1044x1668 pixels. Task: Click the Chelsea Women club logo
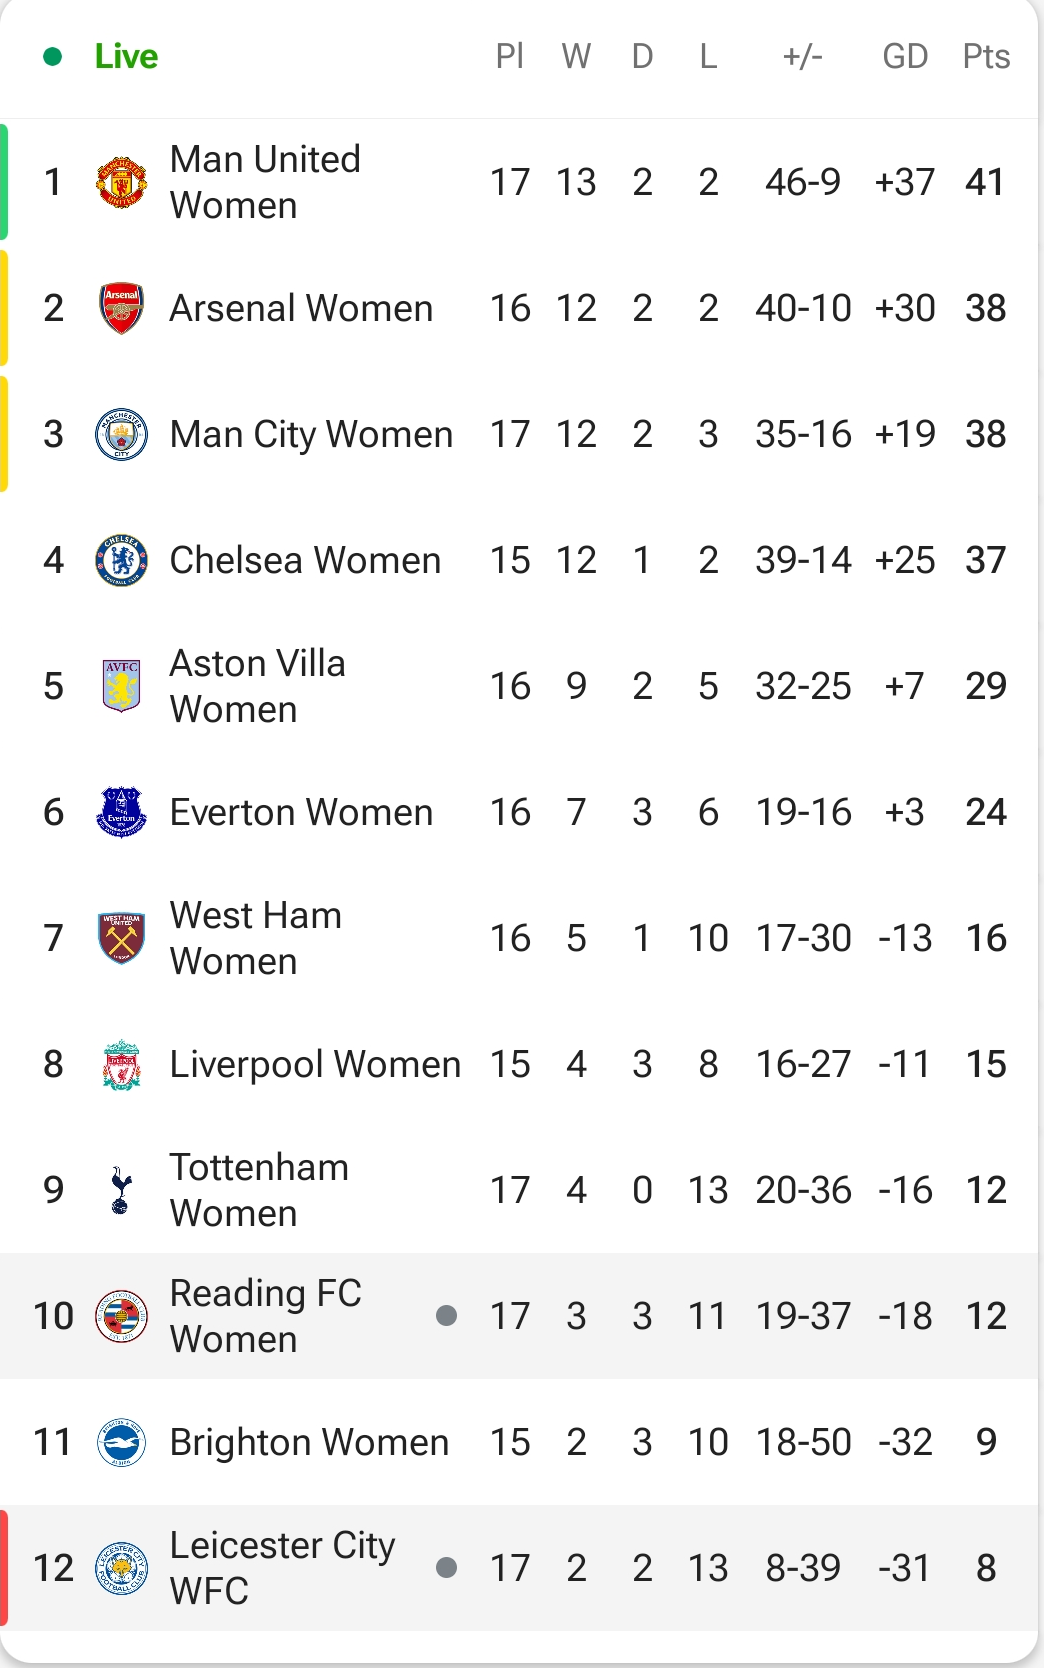[x=121, y=560]
